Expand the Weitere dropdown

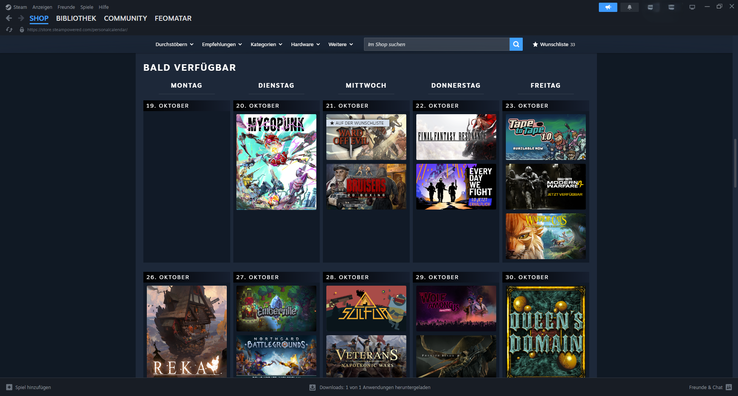(340, 44)
